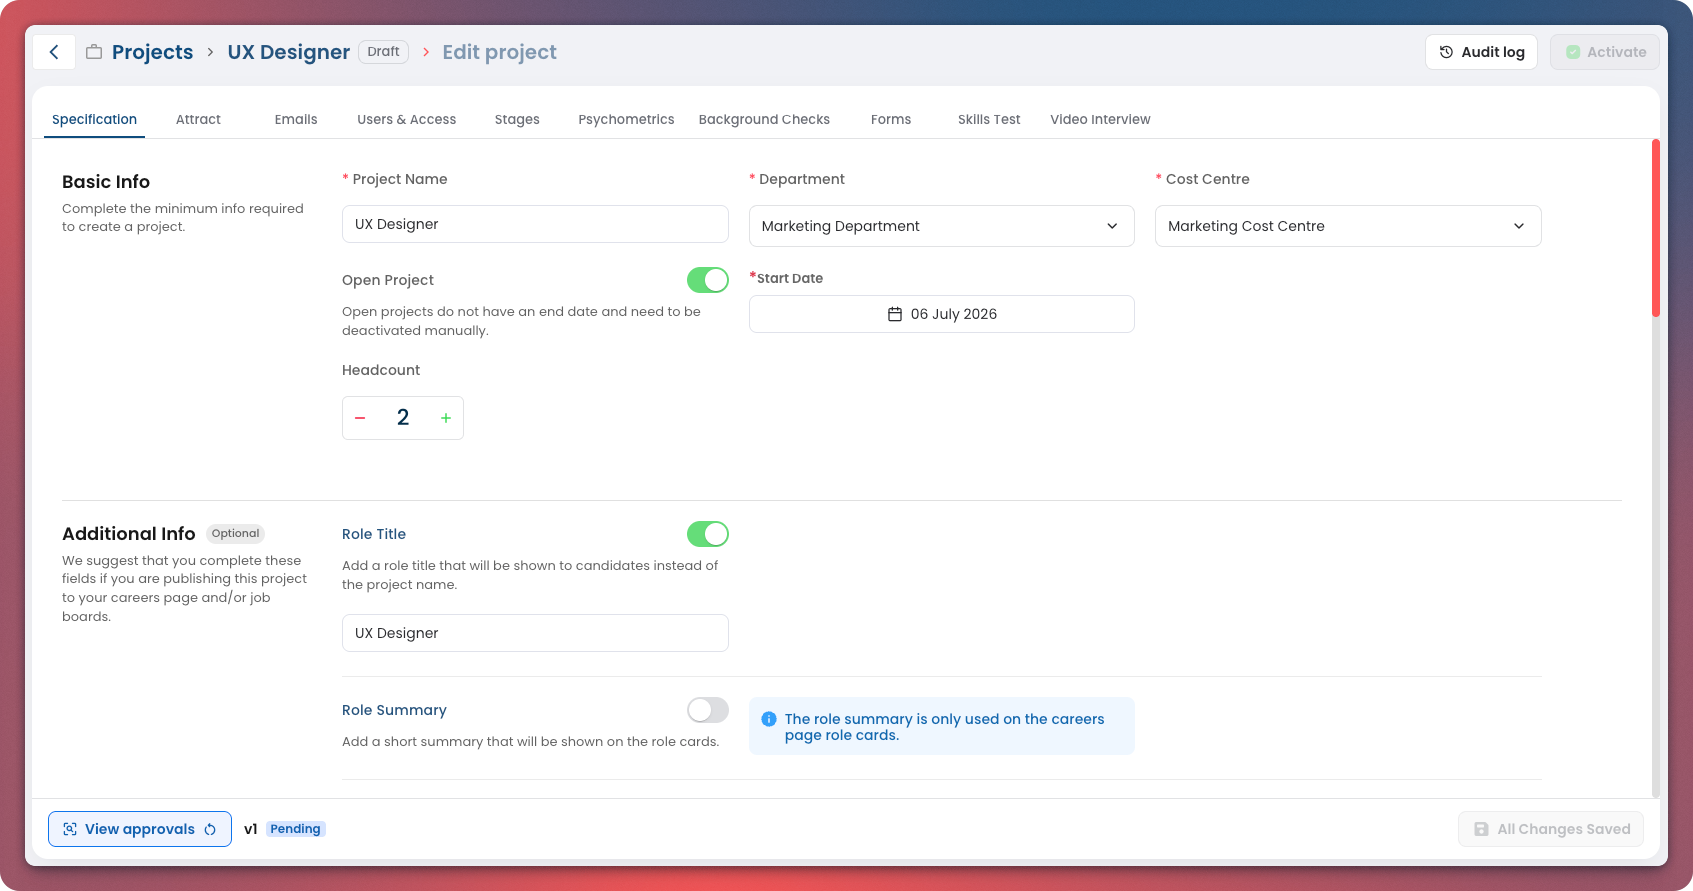This screenshot has height=891, width=1693.
Task: Click the Project Name input field
Action: click(535, 224)
